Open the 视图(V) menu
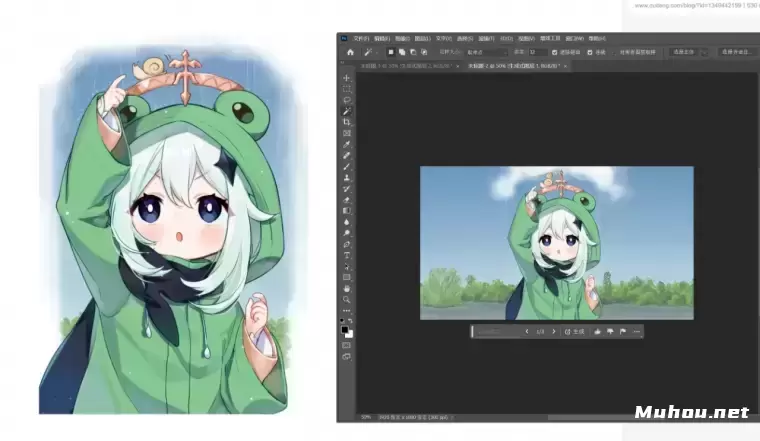The image size is (760, 441). 526,38
